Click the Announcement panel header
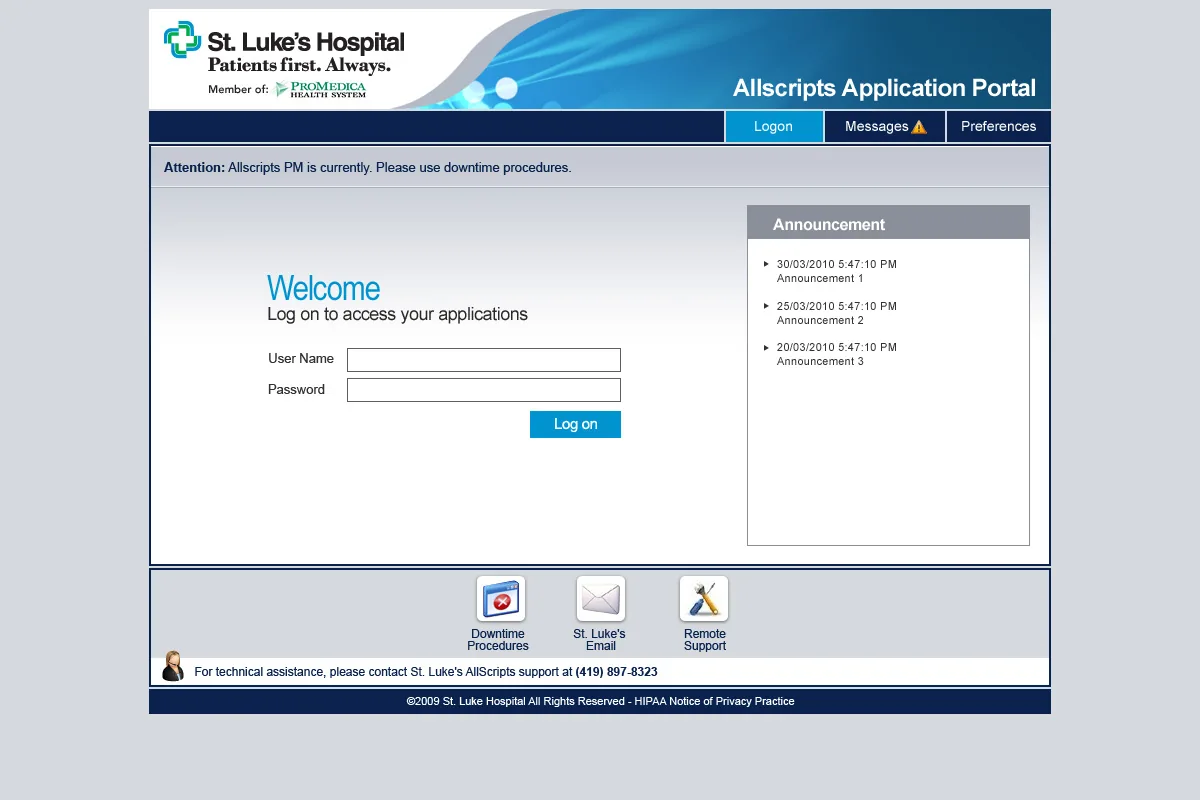 pyautogui.click(x=888, y=223)
